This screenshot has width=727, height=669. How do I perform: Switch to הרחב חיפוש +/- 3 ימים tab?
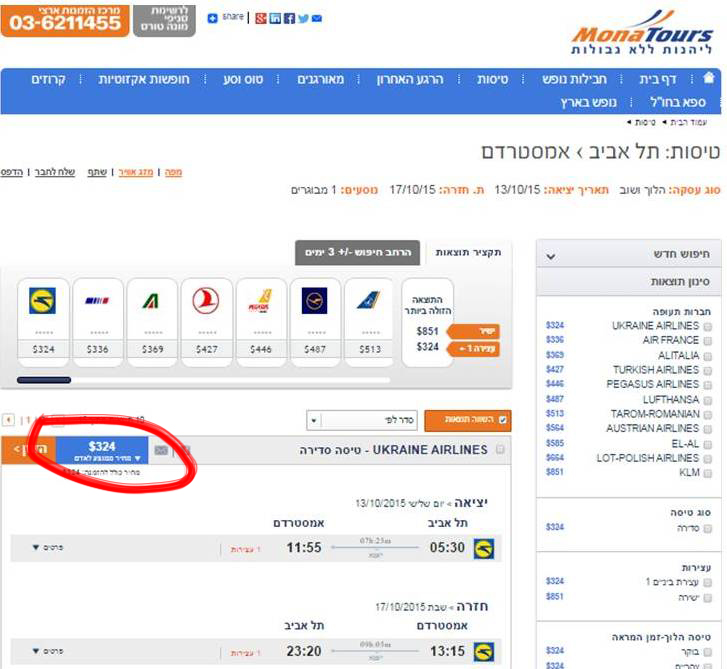[357, 252]
